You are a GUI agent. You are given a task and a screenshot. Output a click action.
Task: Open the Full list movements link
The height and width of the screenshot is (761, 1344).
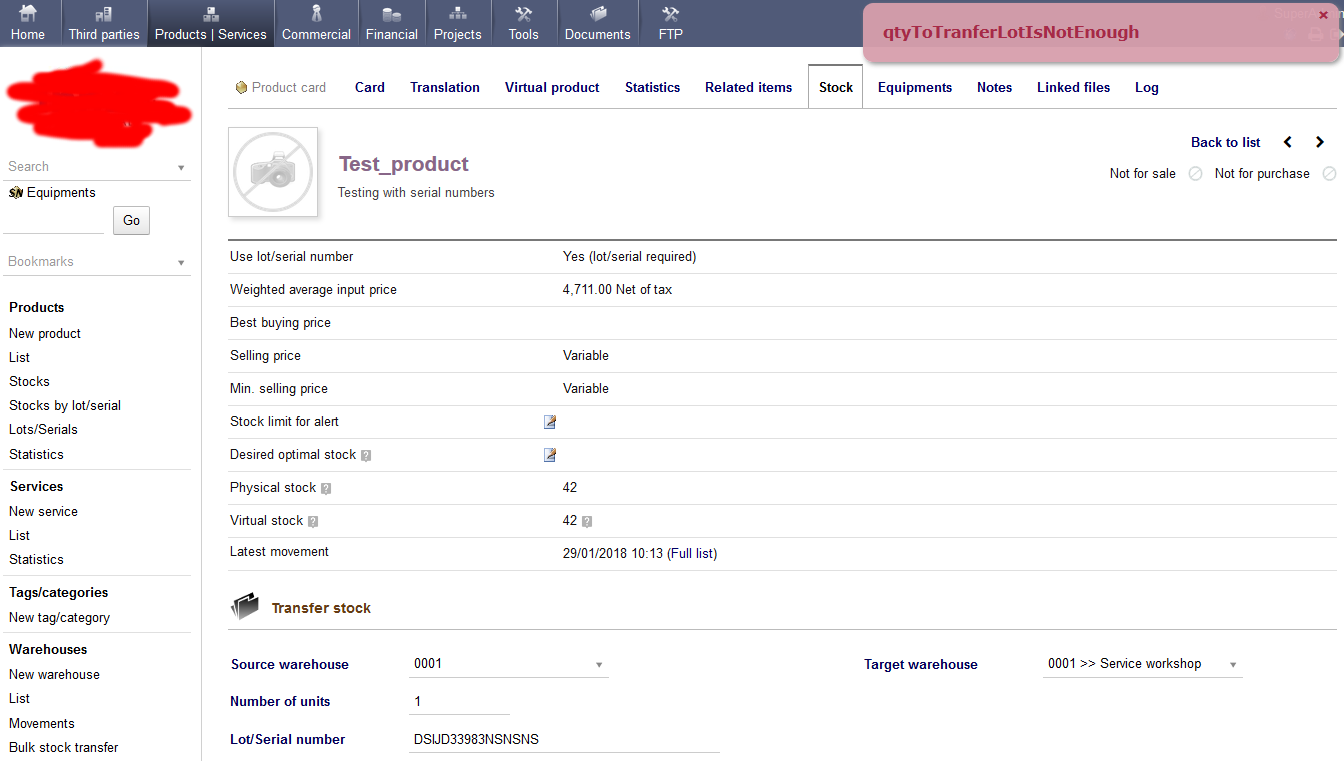pyautogui.click(x=692, y=553)
